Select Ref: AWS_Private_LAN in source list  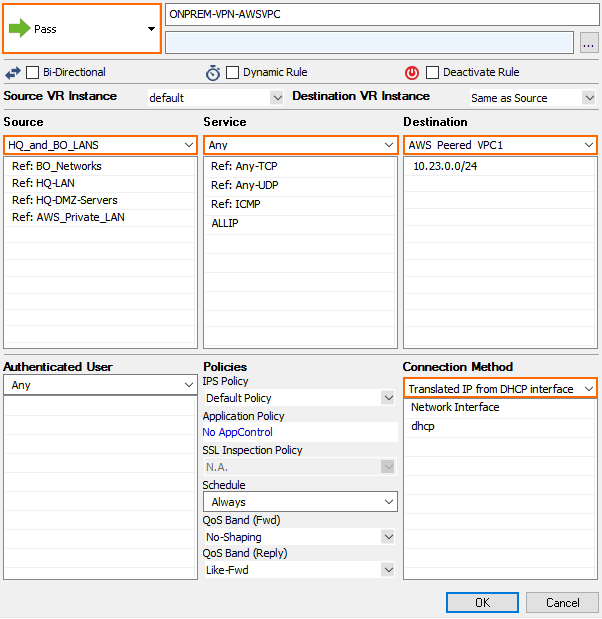(x=100, y=217)
